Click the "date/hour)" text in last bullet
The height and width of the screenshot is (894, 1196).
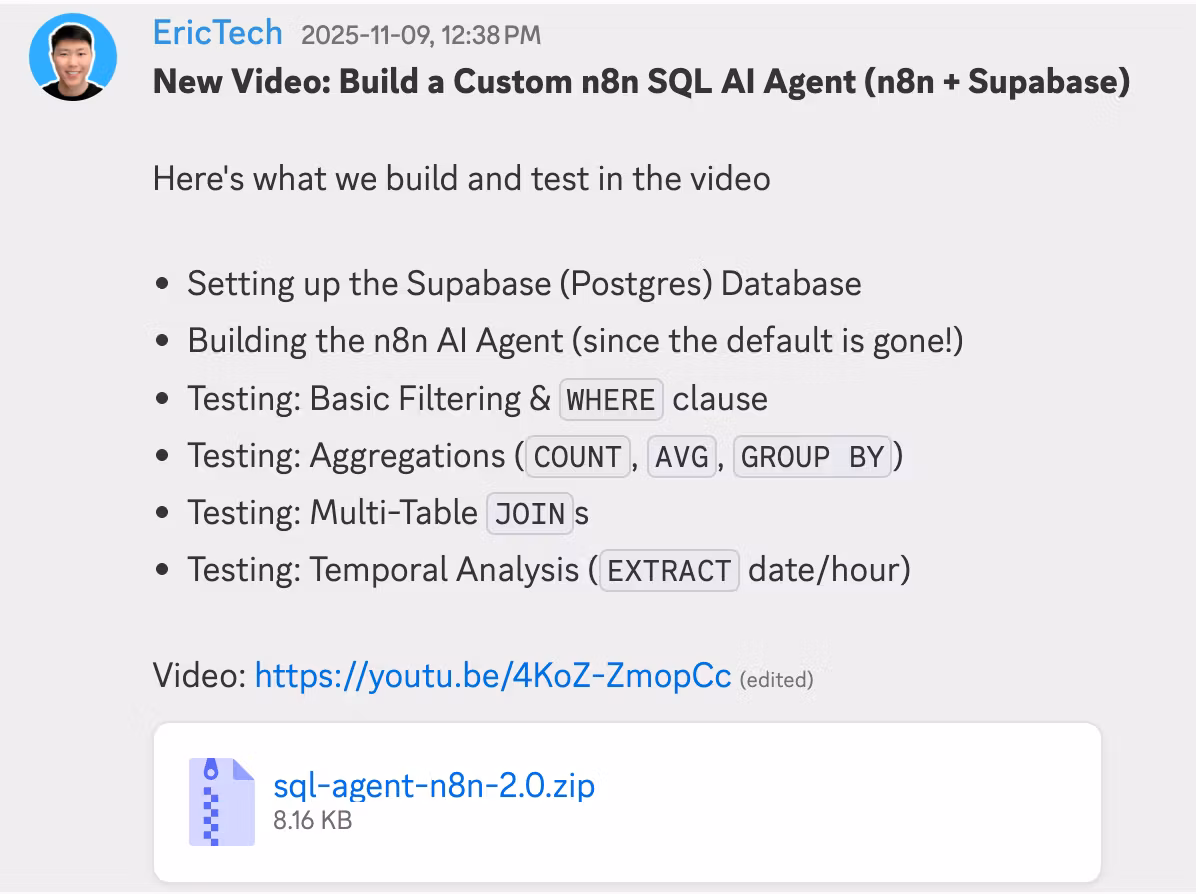(829, 570)
